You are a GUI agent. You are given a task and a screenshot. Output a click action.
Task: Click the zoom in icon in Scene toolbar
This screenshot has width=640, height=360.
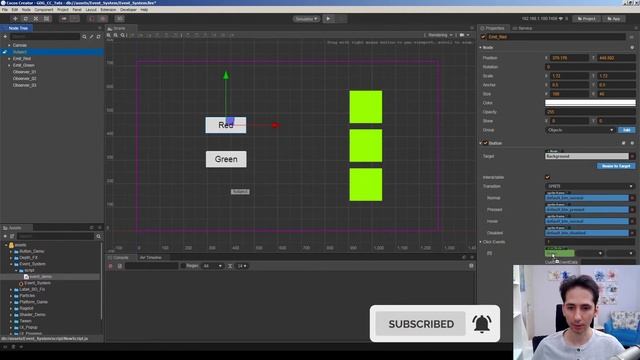(109, 36)
